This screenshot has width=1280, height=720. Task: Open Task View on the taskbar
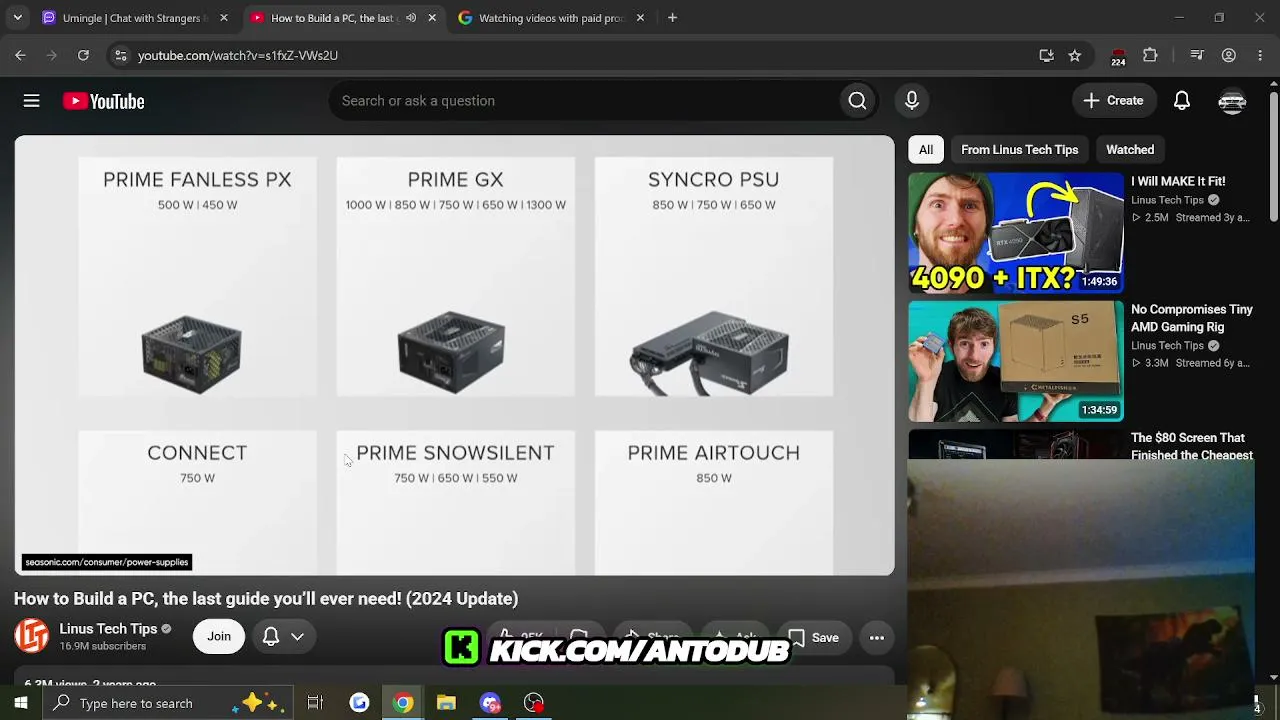pos(315,703)
